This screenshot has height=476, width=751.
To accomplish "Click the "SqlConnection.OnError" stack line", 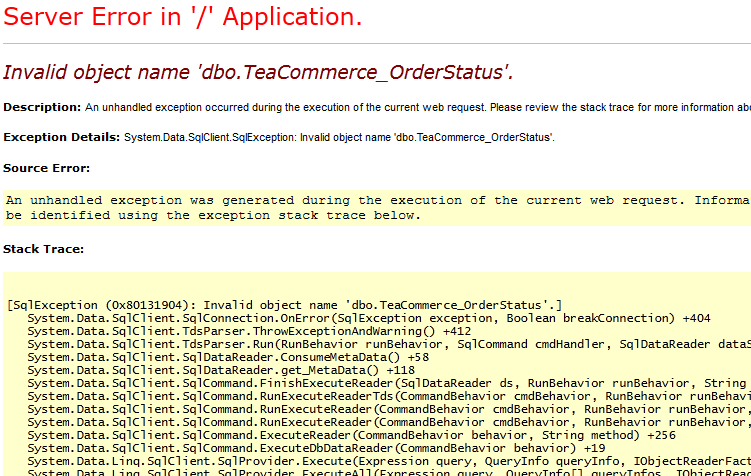I will tap(369, 318).
